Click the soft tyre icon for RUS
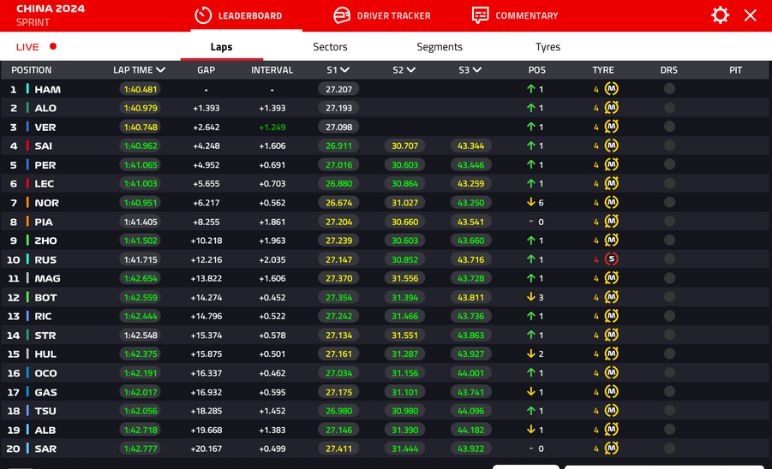This screenshot has height=469, width=772. tap(611, 260)
